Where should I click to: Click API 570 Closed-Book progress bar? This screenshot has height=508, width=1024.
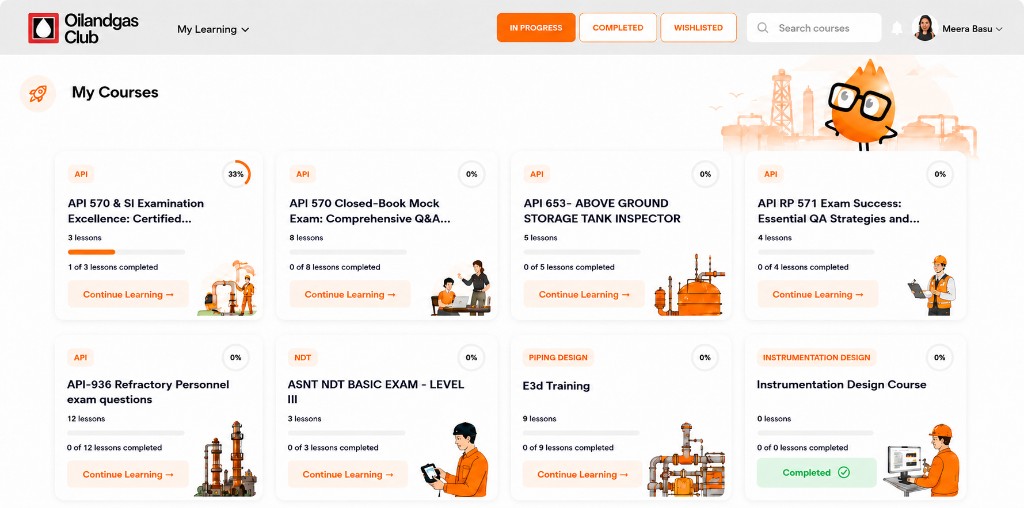point(347,252)
